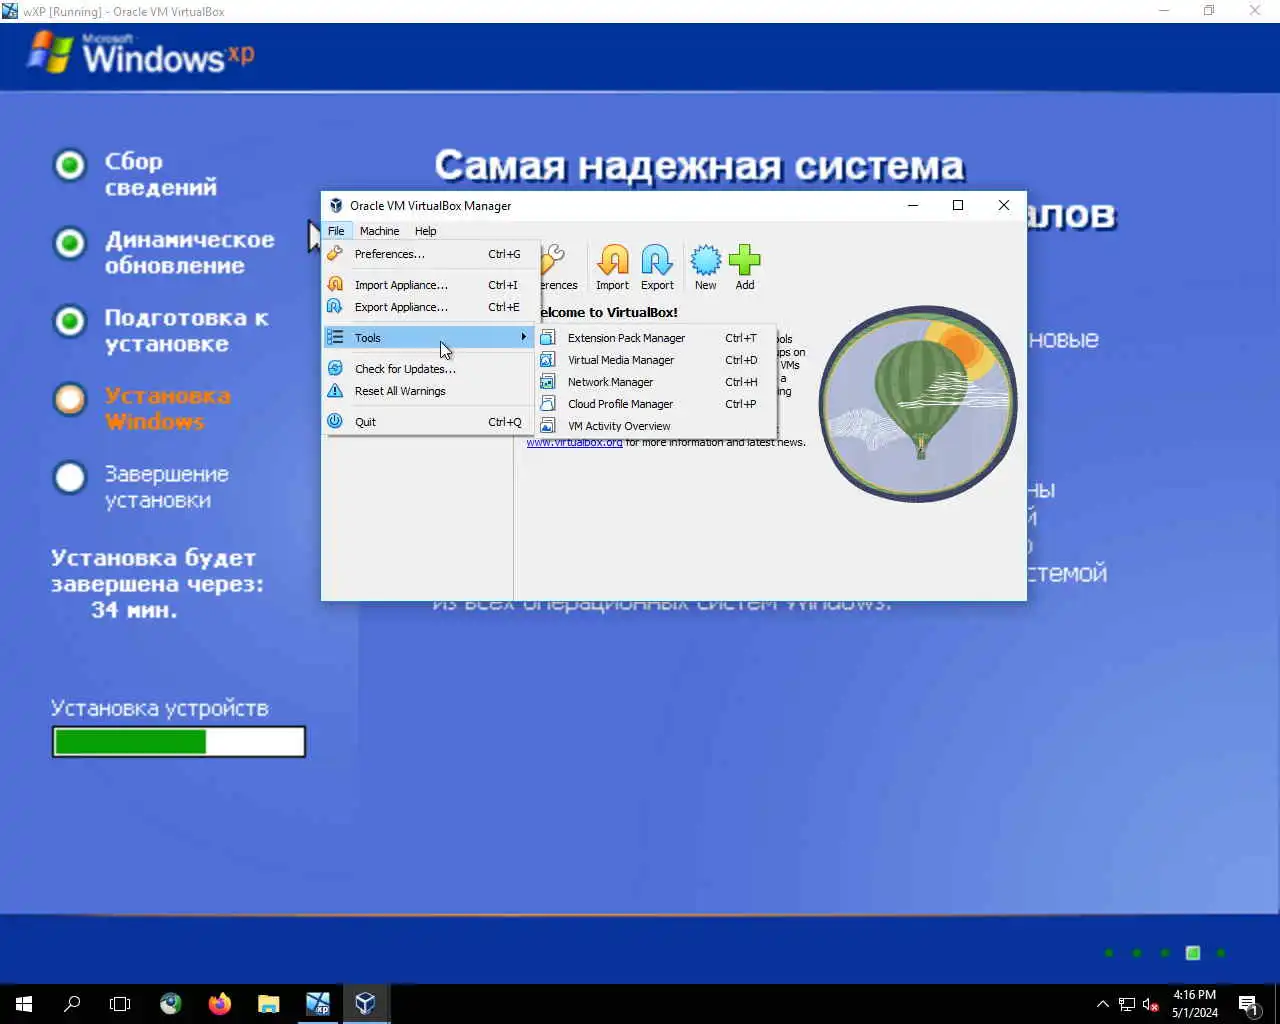1280x1024 pixels.
Task: Maximize the VirtualBox Manager window
Action: click(x=958, y=205)
